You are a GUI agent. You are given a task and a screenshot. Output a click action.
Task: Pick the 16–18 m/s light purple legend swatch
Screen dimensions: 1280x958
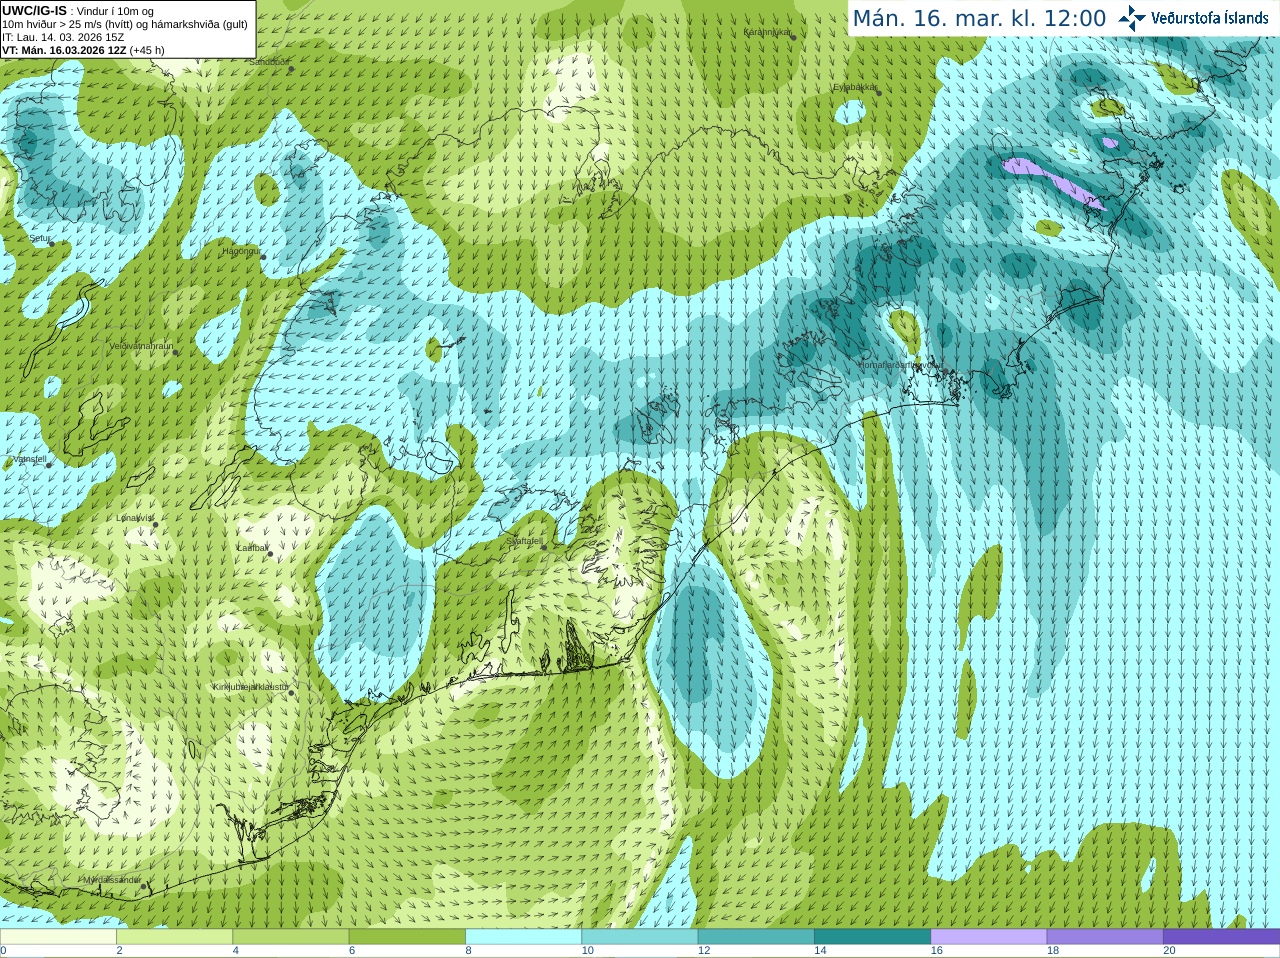click(988, 937)
